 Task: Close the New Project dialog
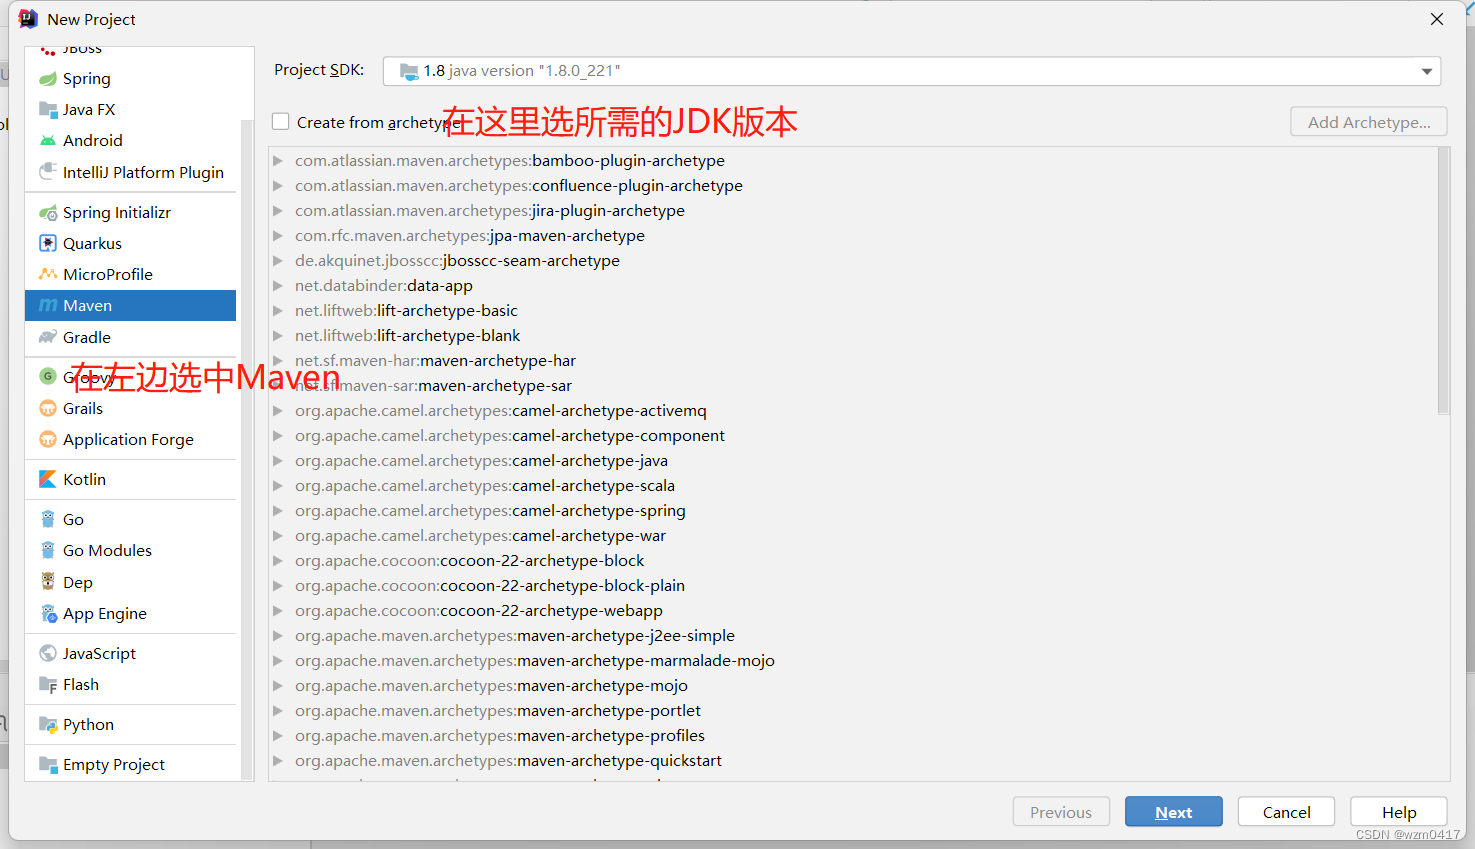point(1437,19)
